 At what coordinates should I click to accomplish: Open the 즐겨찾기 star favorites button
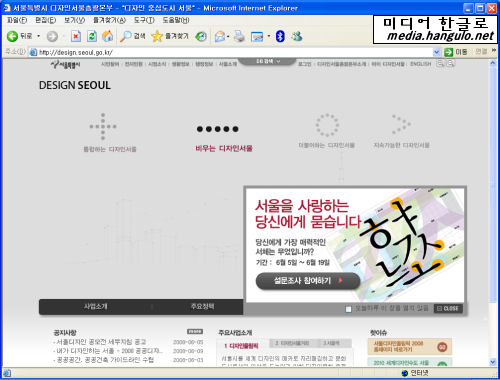[170, 36]
